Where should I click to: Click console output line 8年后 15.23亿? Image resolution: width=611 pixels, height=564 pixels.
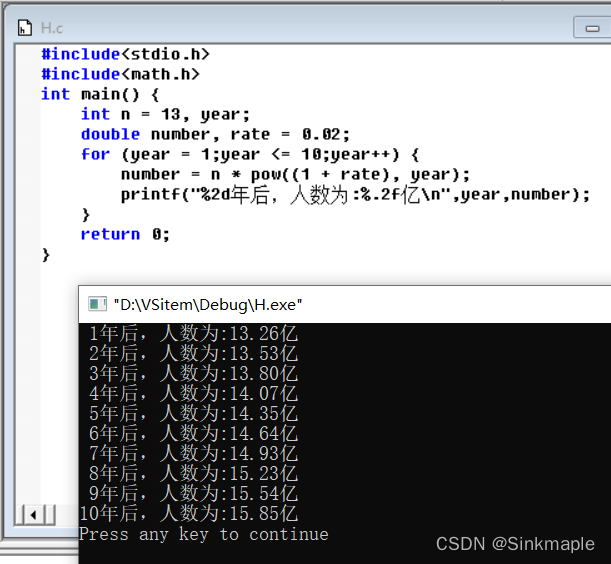[193, 473]
